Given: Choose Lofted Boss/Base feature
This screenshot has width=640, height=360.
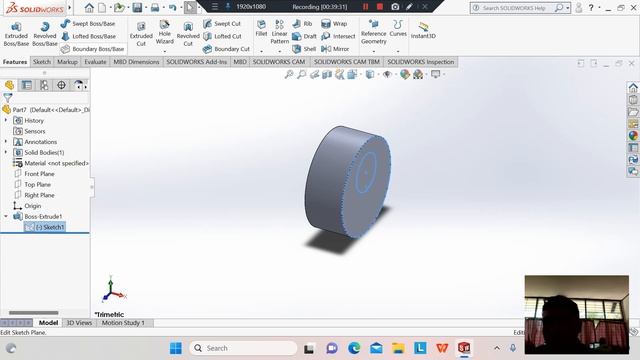Looking at the screenshot, I should tap(88, 36).
